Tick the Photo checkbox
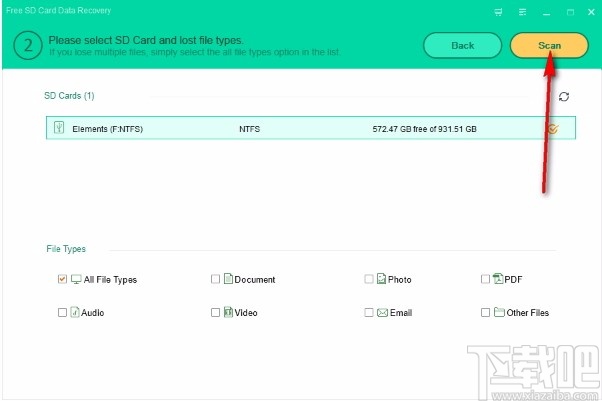The image size is (602, 401). tap(369, 279)
